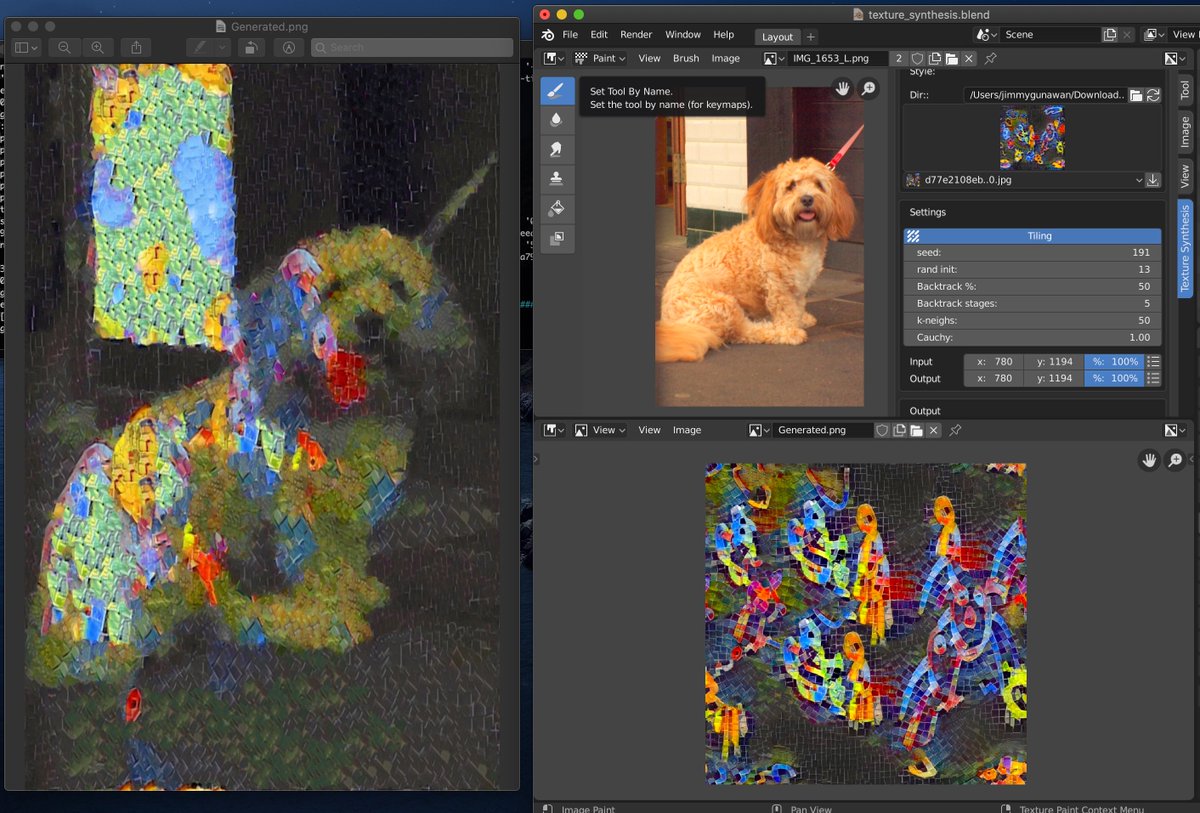Open the d77e2108eb..0.jpg style dropdown
Screen dimensions: 1200x813
pos(1140,180)
